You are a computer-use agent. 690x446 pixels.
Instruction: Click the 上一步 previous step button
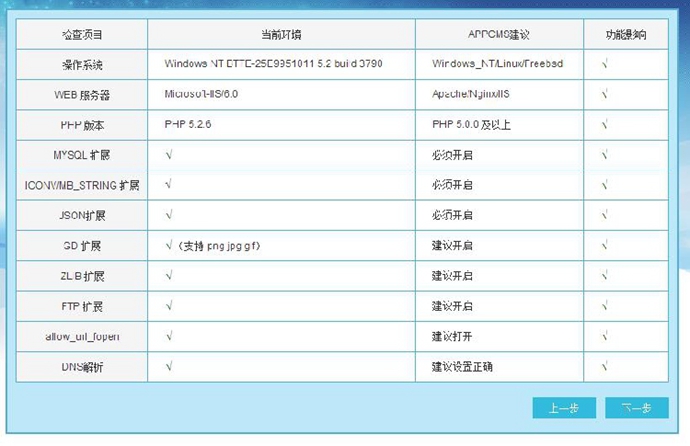tap(564, 408)
